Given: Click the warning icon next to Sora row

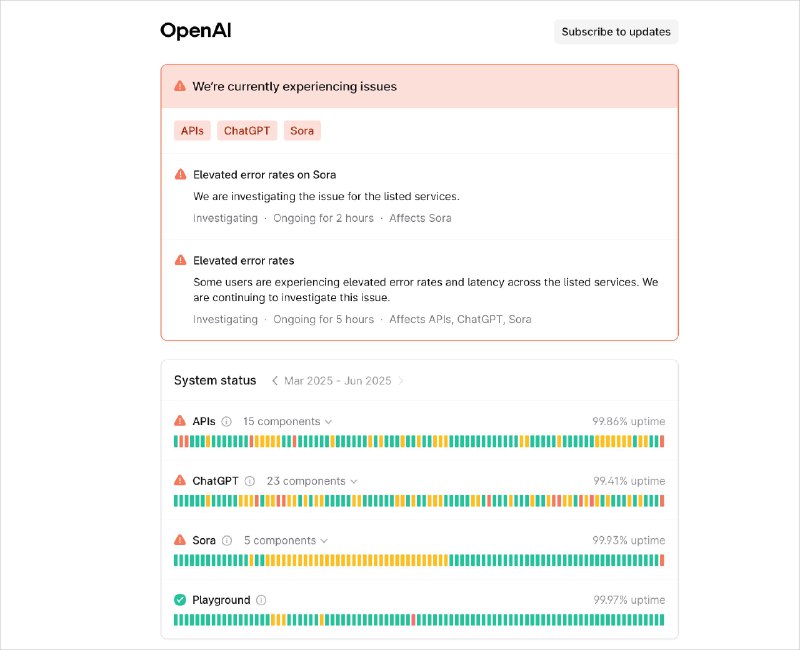Looking at the screenshot, I should click(x=179, y=540).
